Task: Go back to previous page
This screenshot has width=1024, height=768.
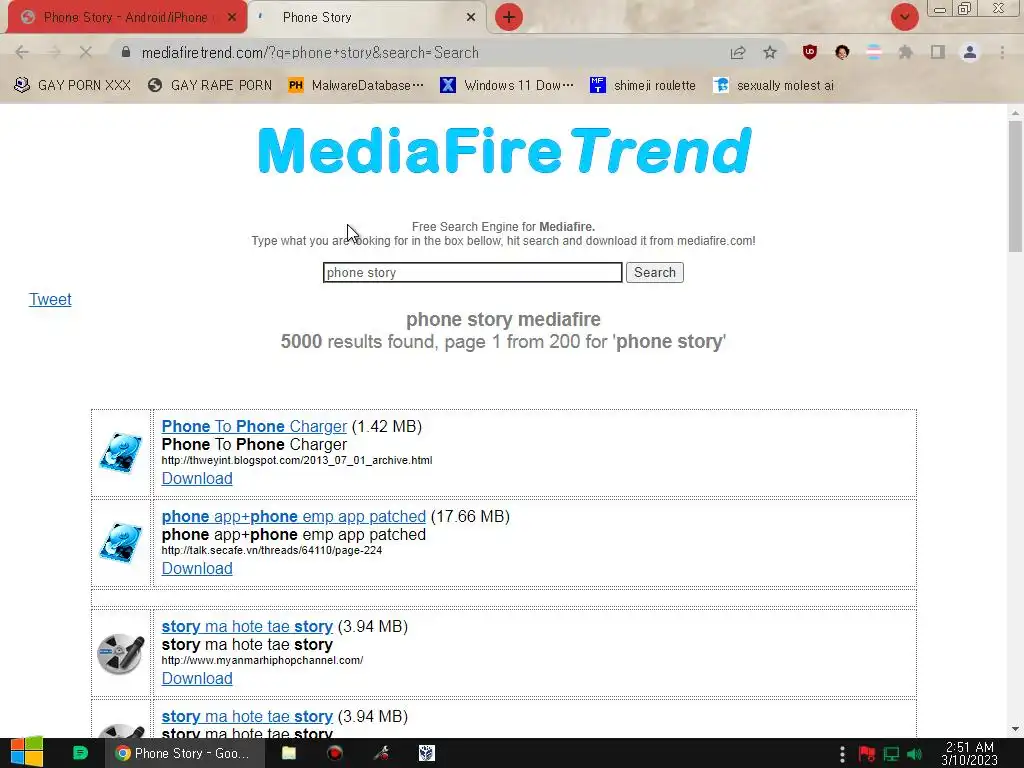Action: click(22, 53)
